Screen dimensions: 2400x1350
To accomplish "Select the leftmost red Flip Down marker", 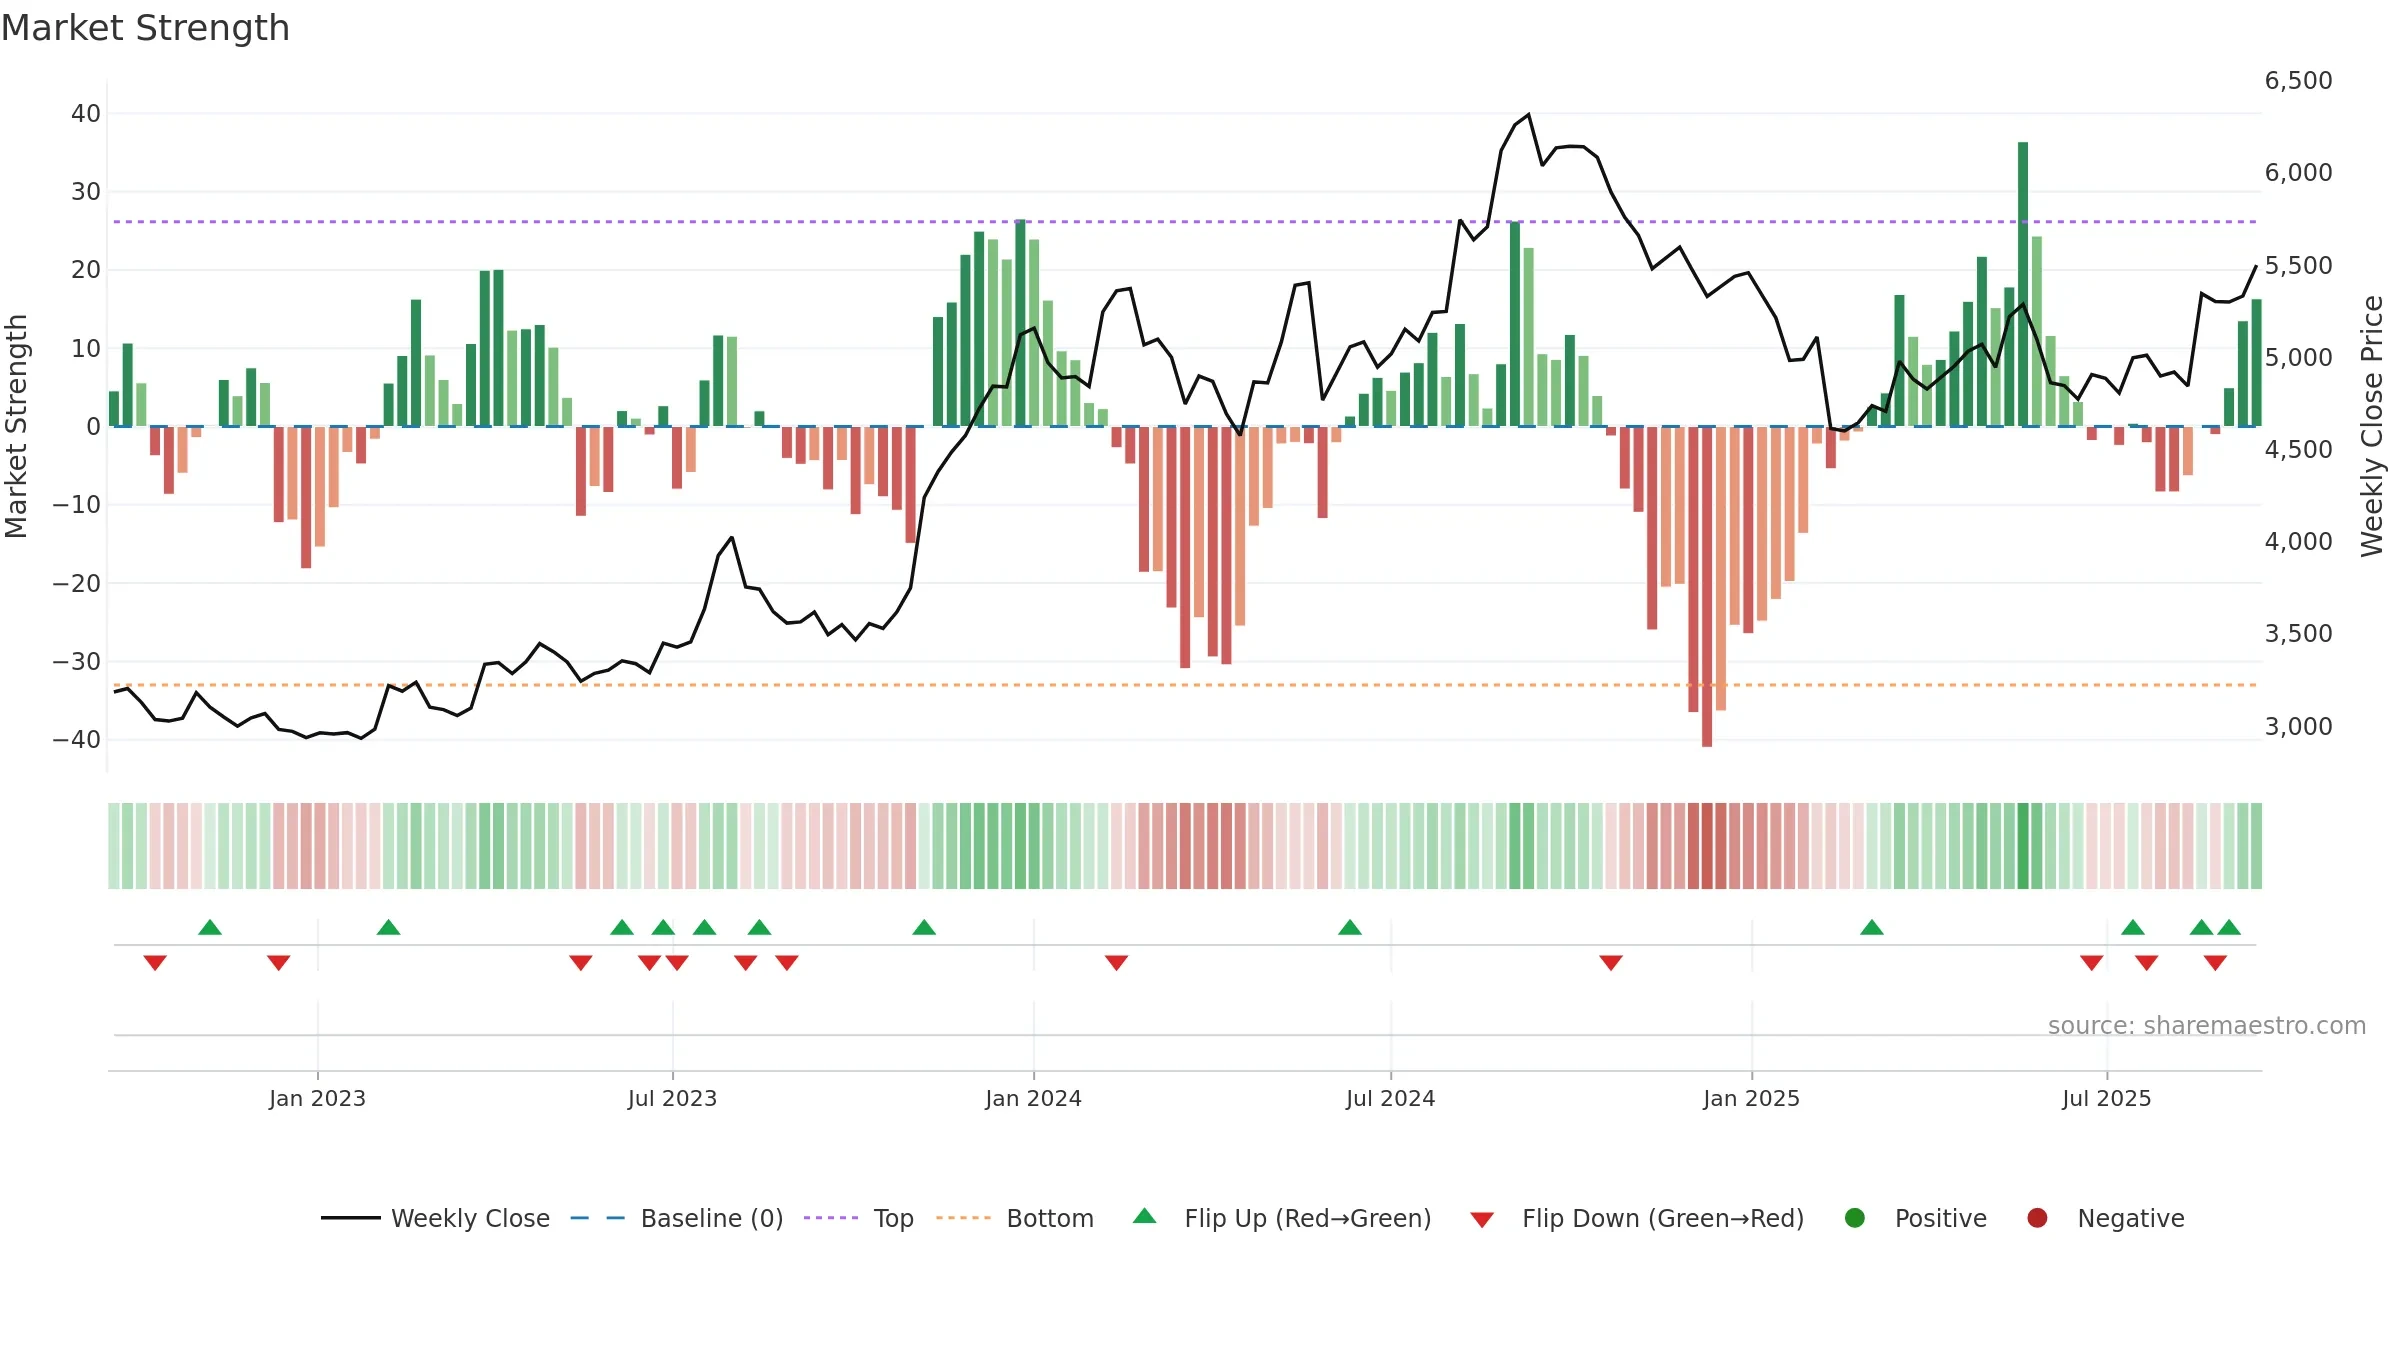I will (155, 962).
